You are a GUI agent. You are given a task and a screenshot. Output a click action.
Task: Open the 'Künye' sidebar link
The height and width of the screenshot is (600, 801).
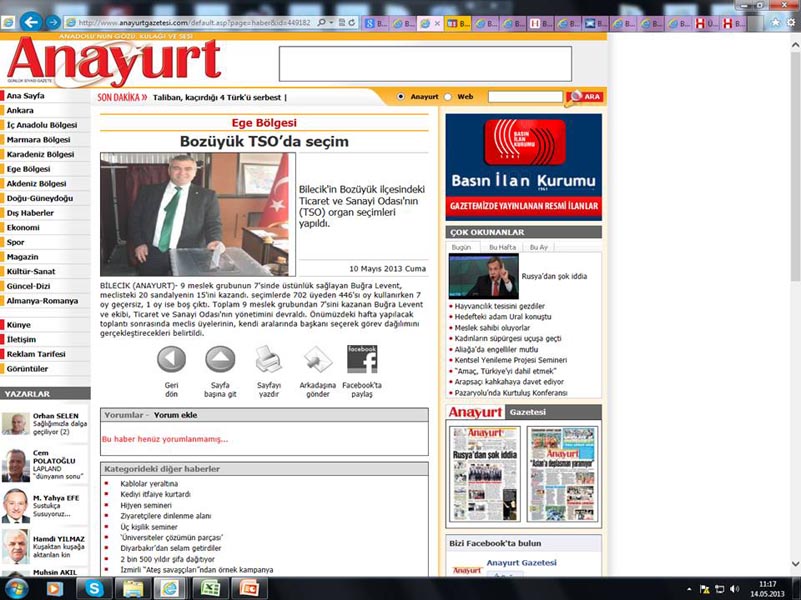18,325
